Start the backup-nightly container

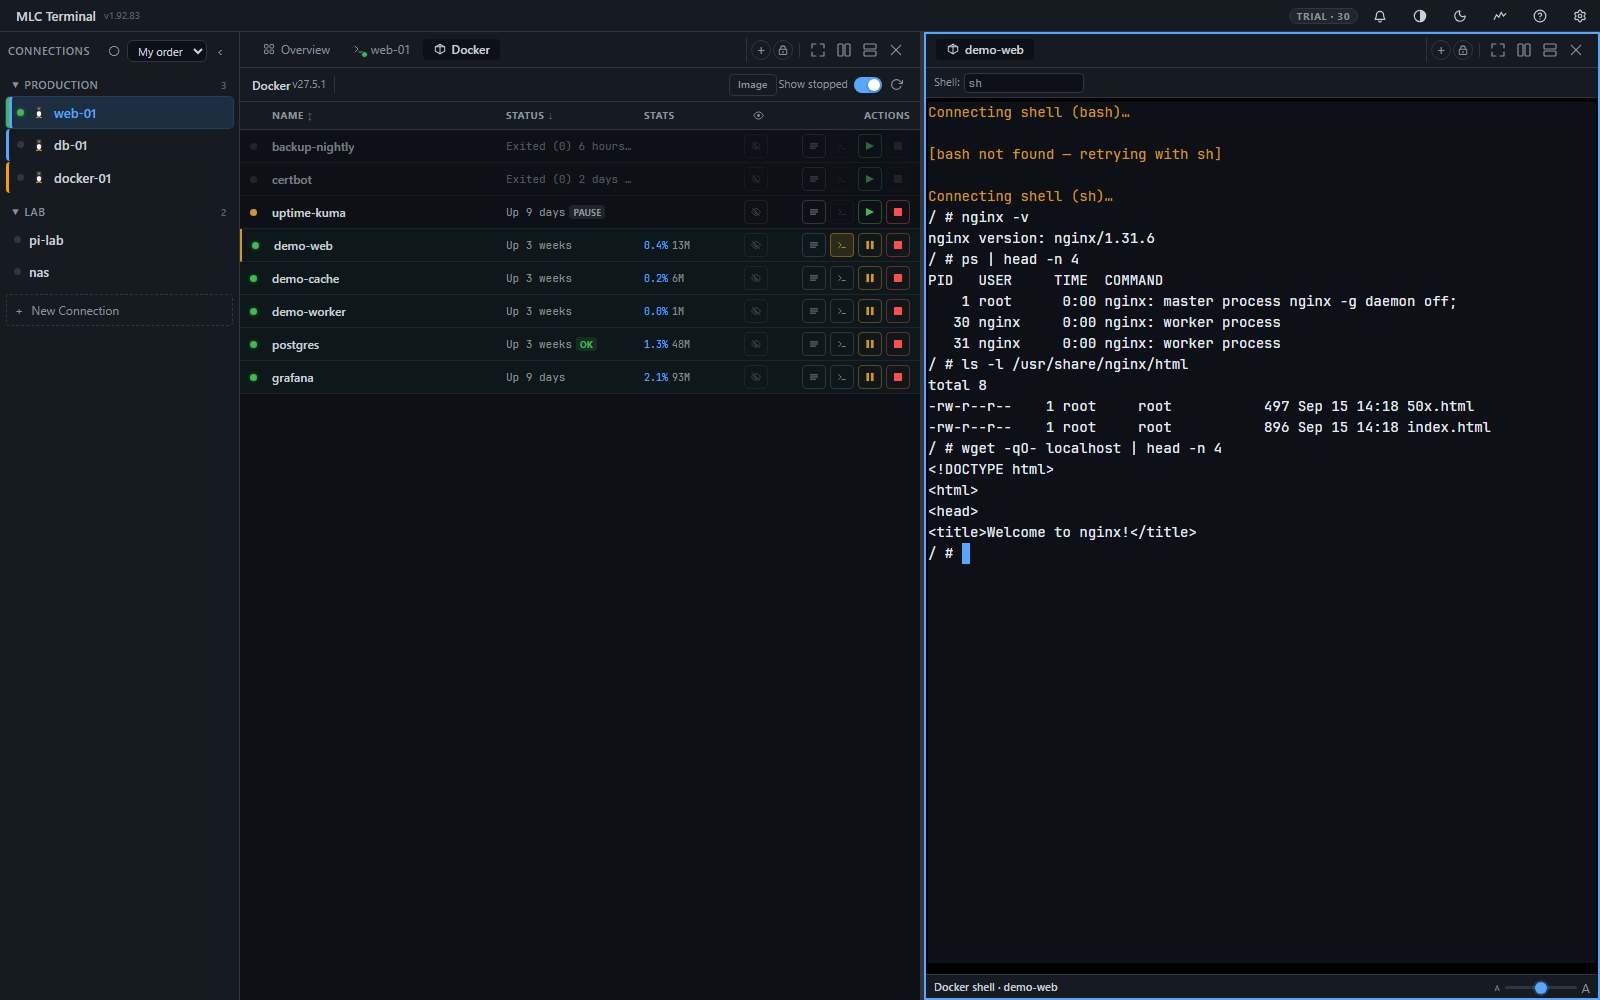(x=870, y=146)
